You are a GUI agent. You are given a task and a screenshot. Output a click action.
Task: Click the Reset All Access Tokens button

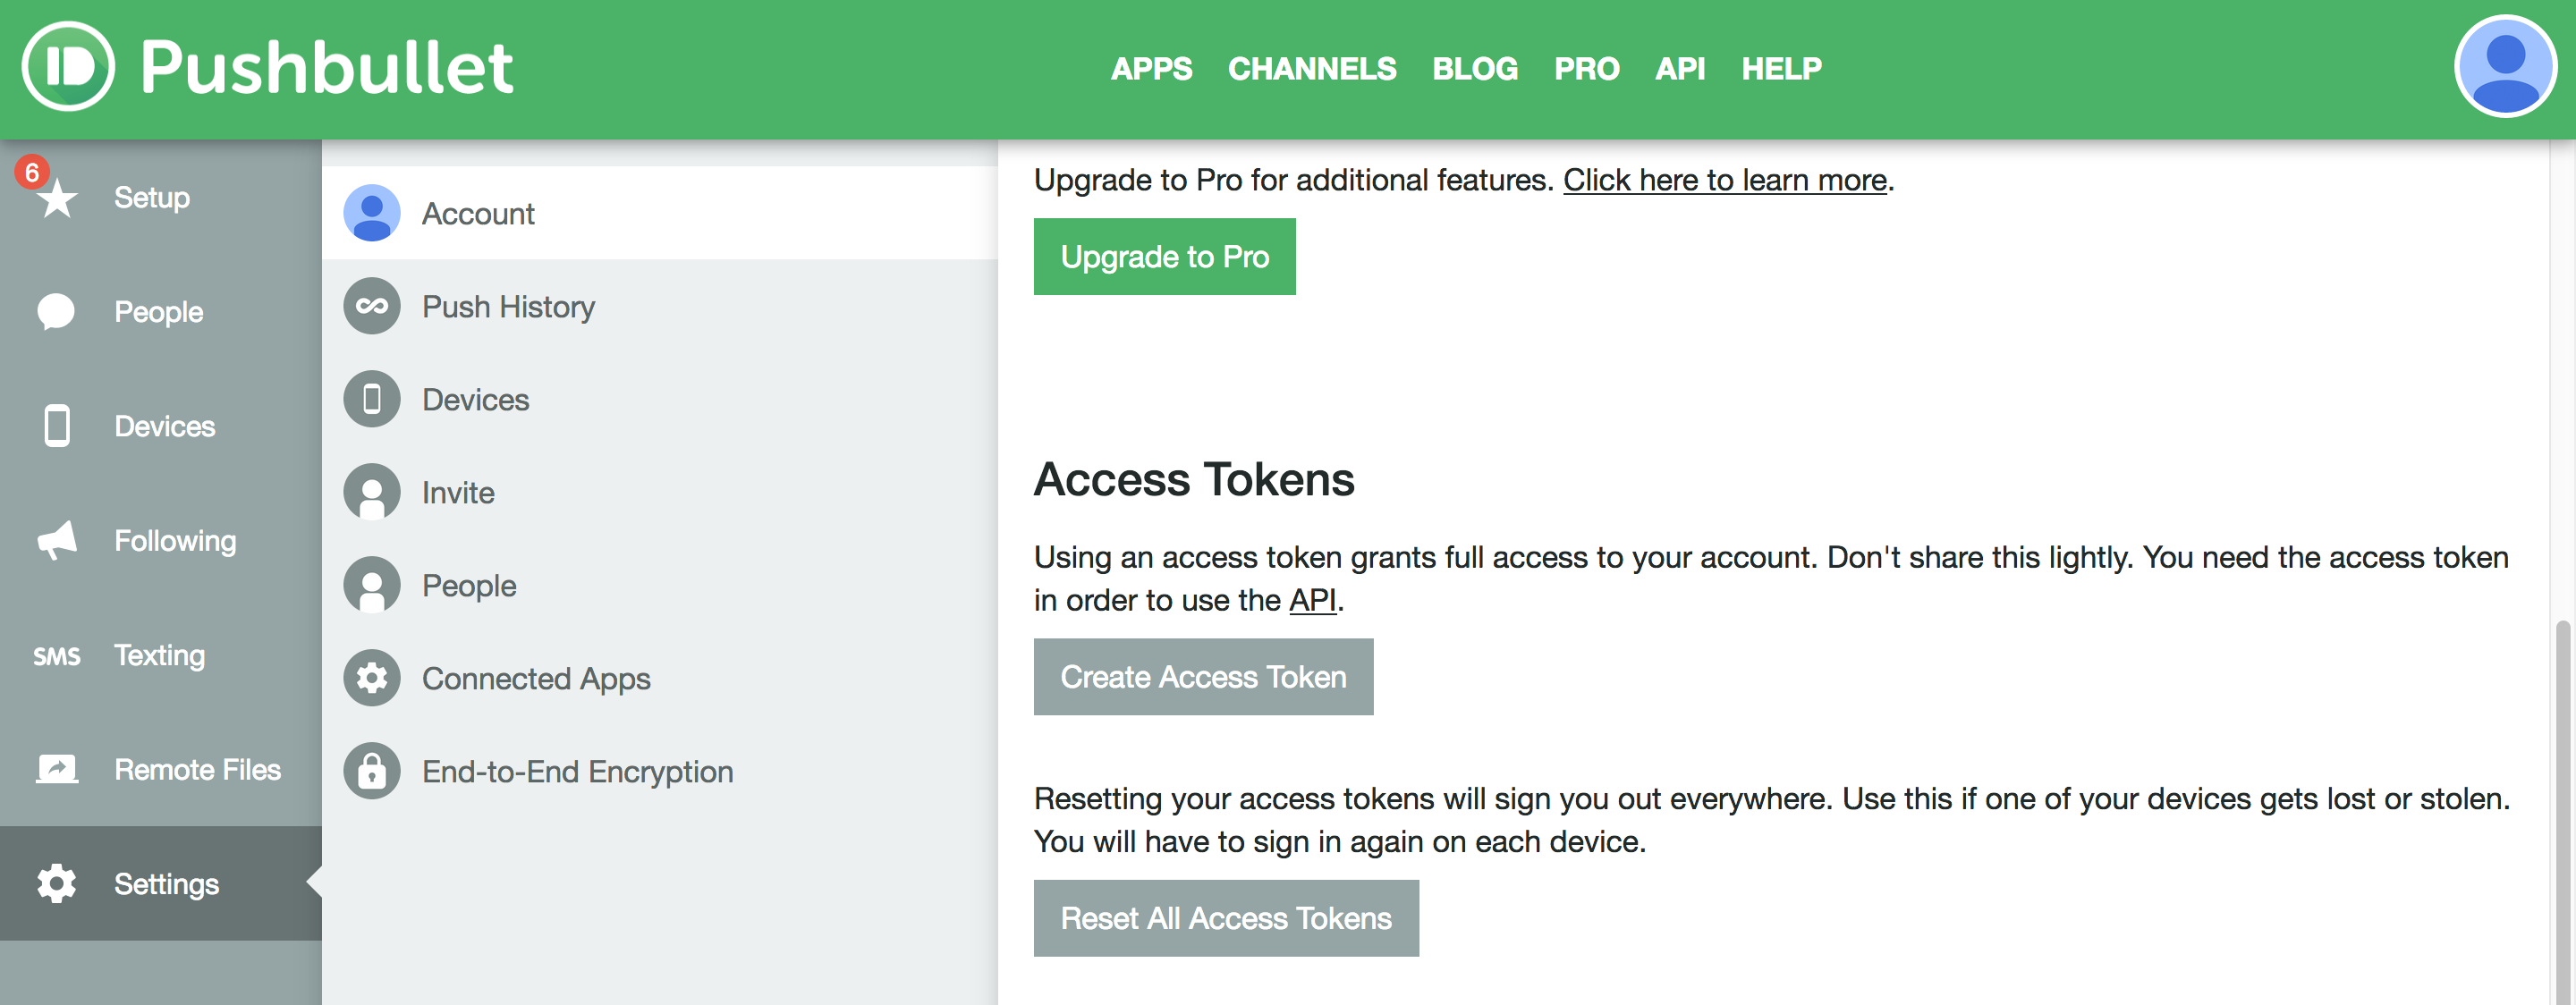click(1227, 916)
